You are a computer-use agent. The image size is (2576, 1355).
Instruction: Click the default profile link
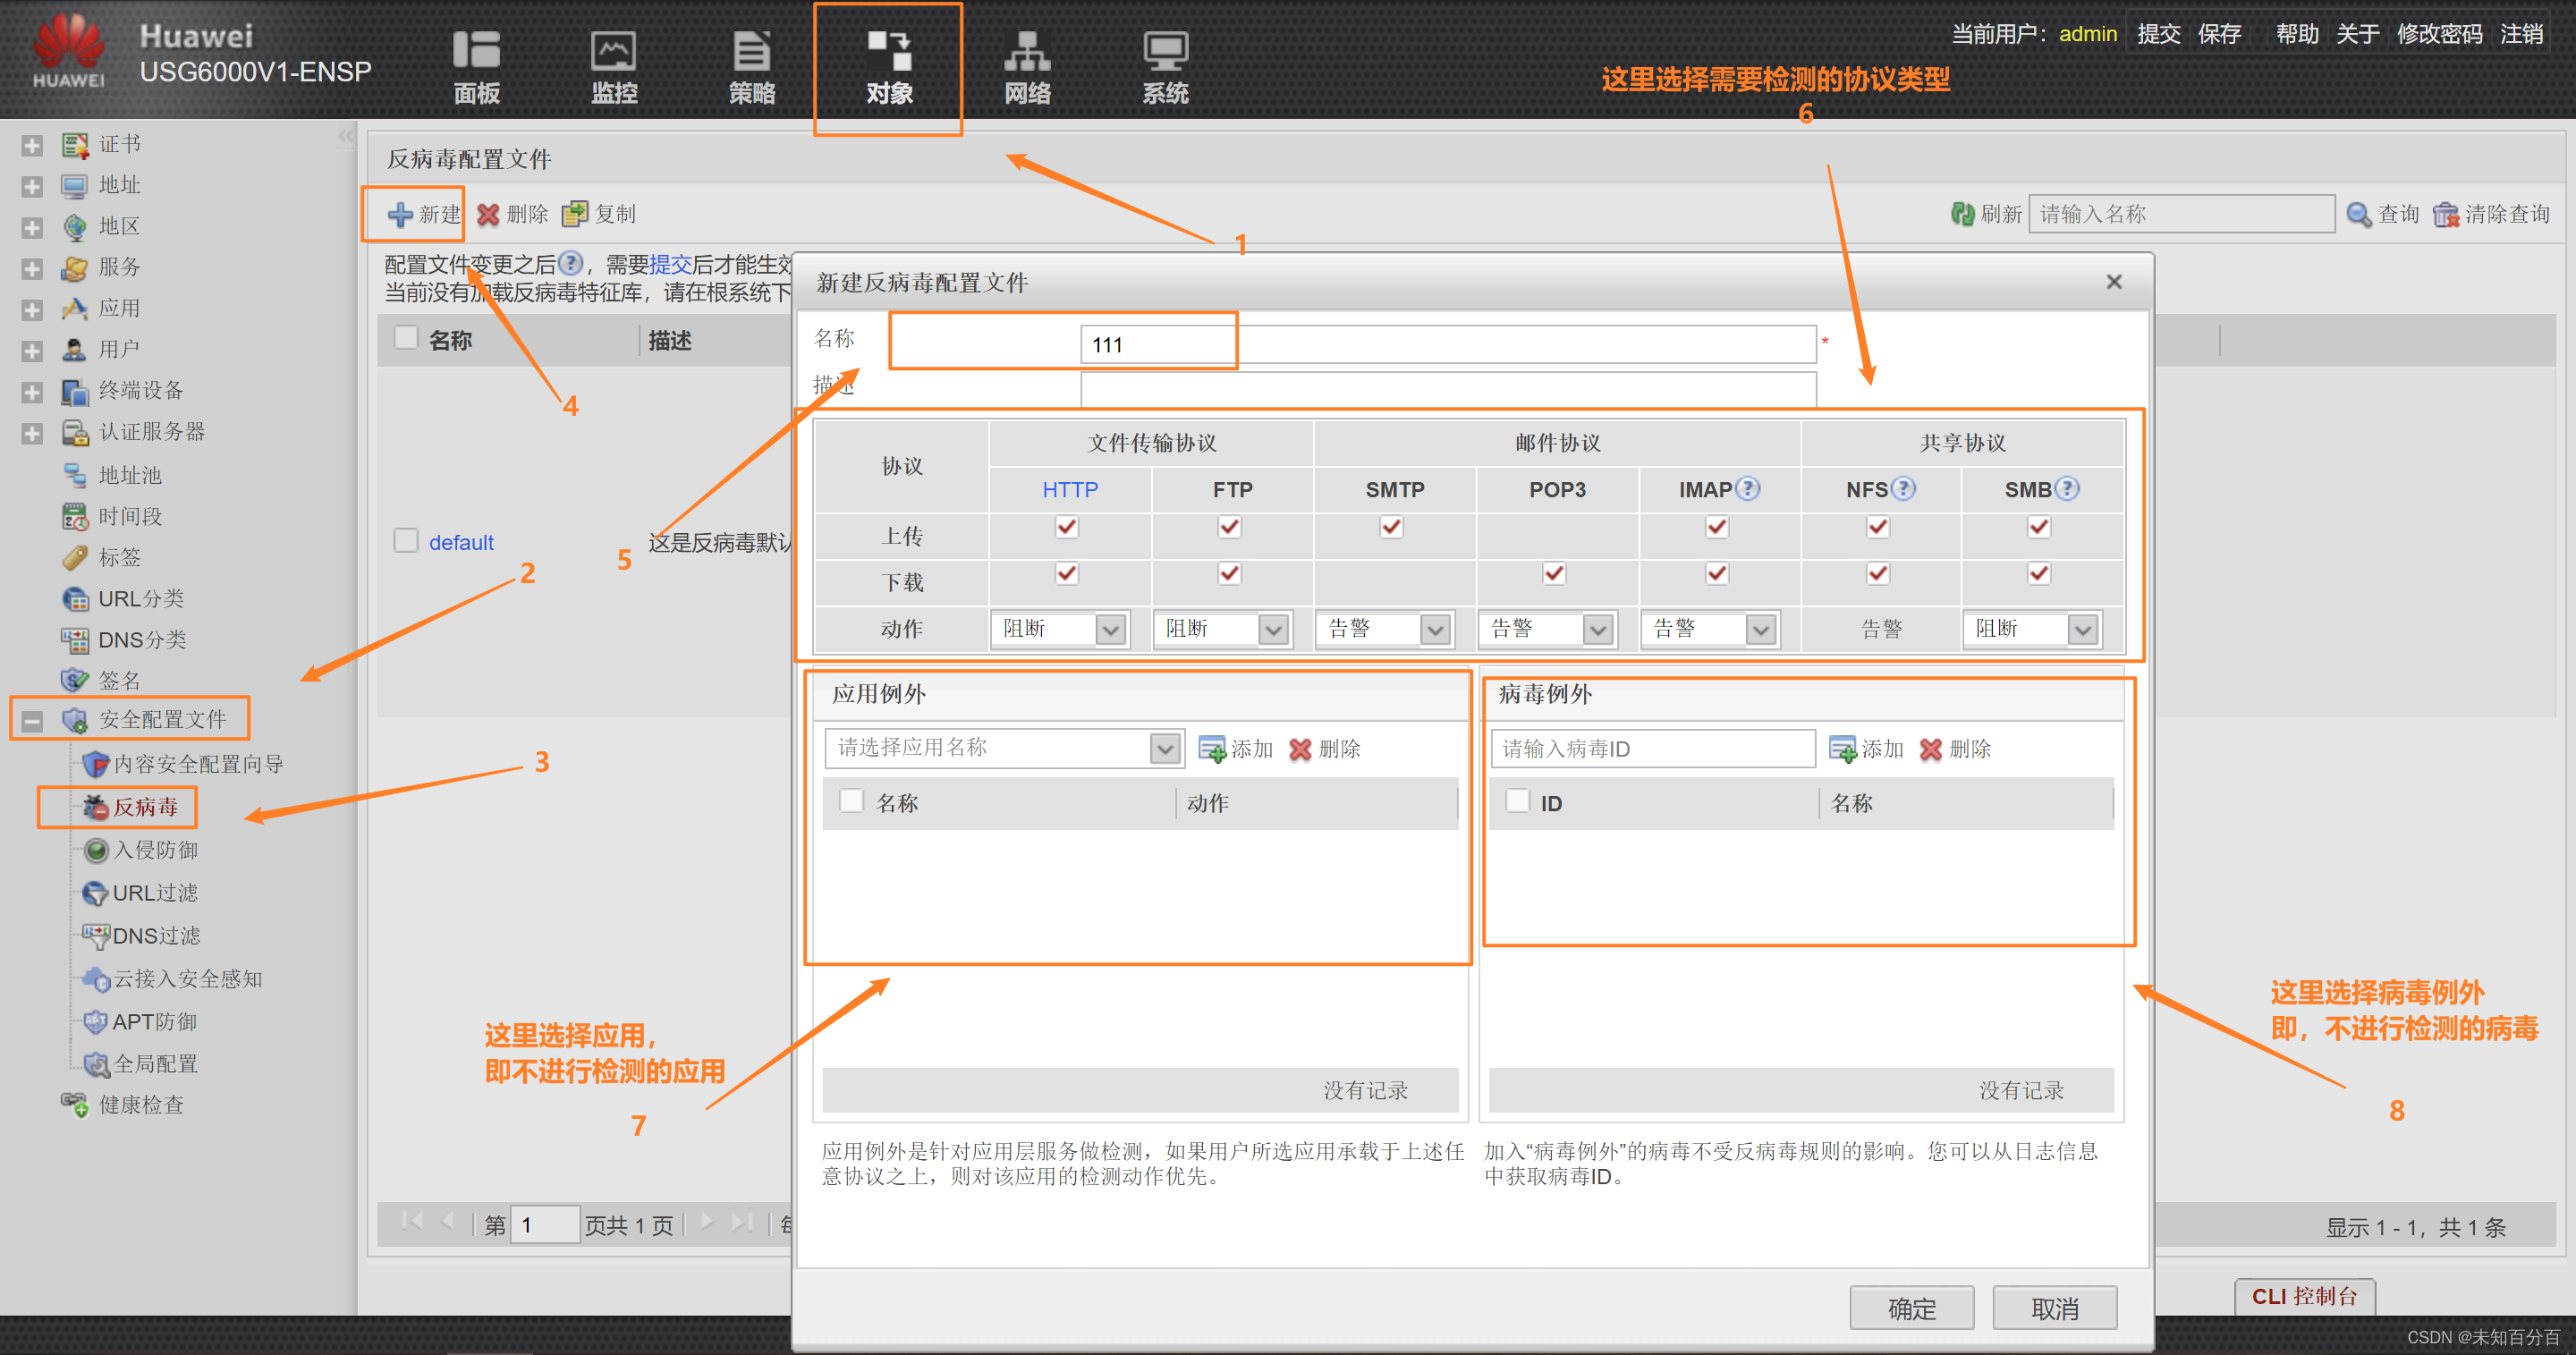coord(461,543)
